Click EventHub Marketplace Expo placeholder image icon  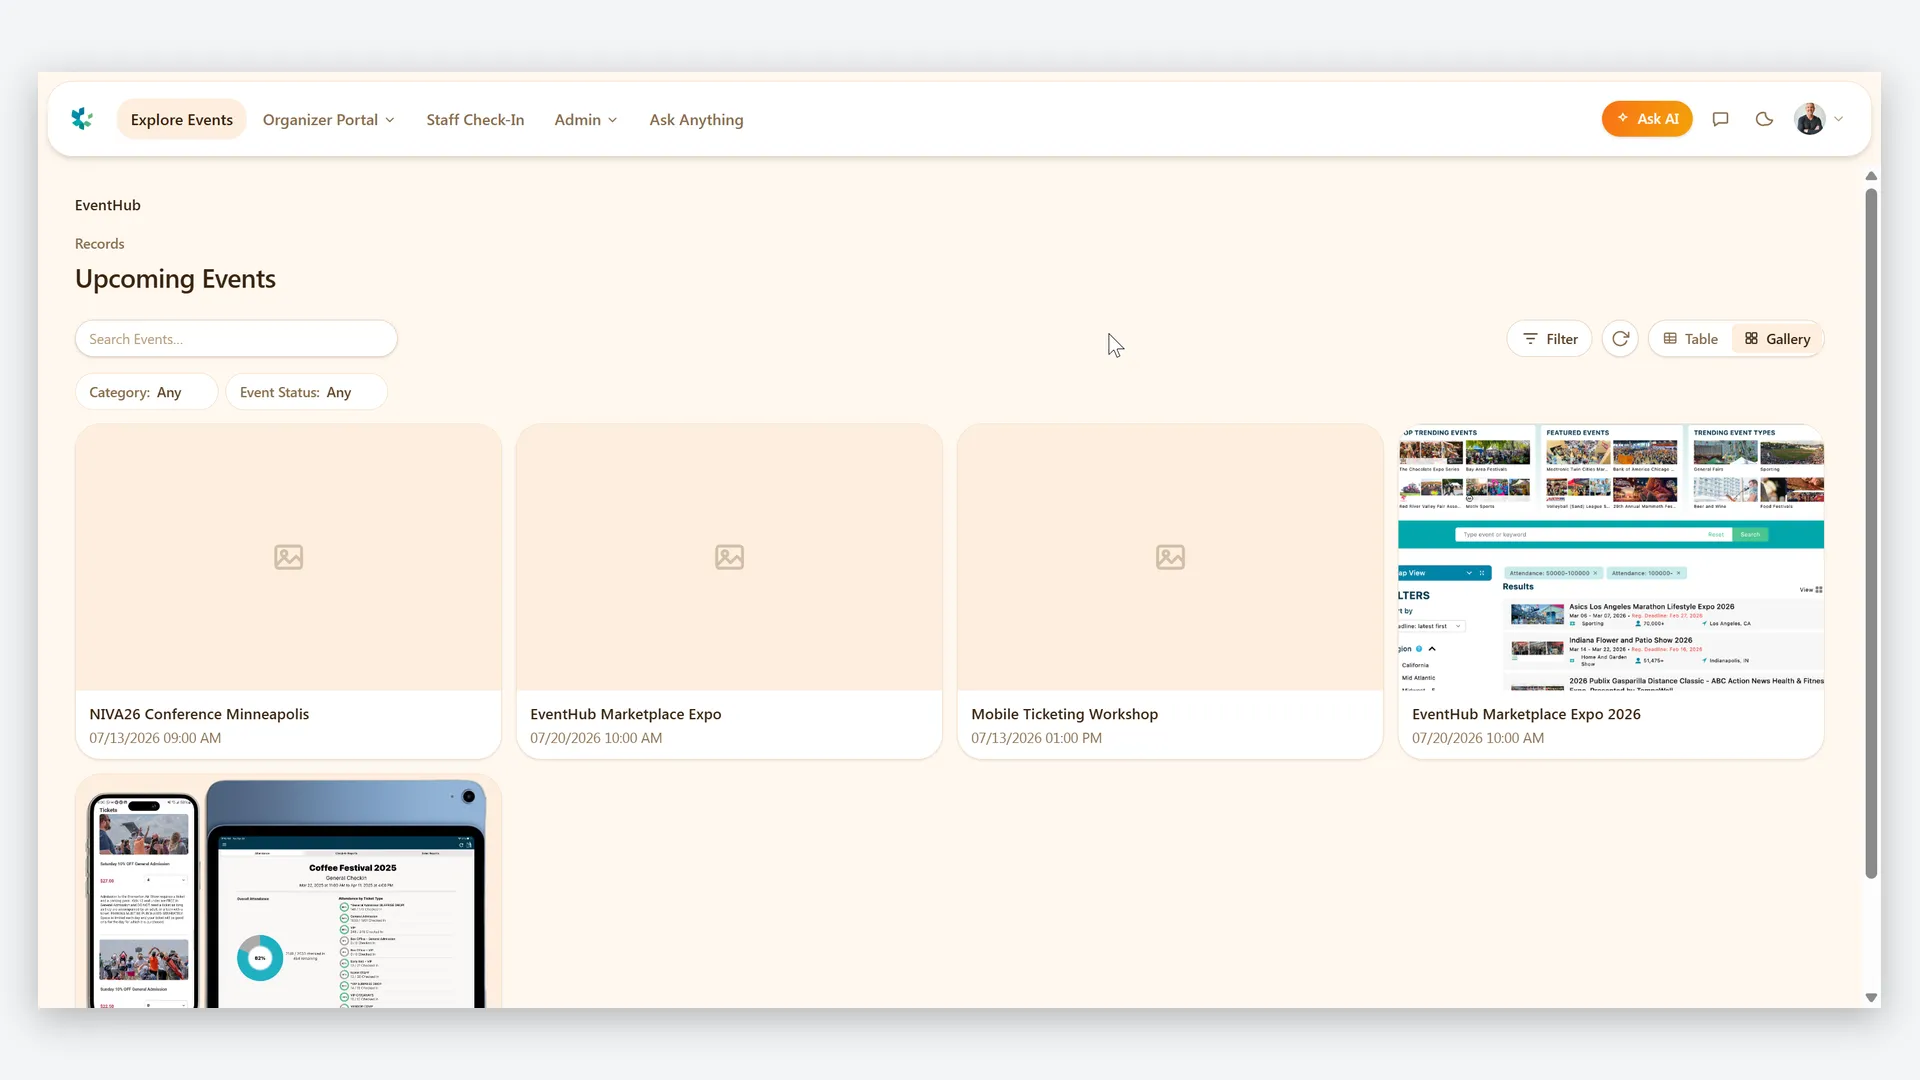click(729, 557)
